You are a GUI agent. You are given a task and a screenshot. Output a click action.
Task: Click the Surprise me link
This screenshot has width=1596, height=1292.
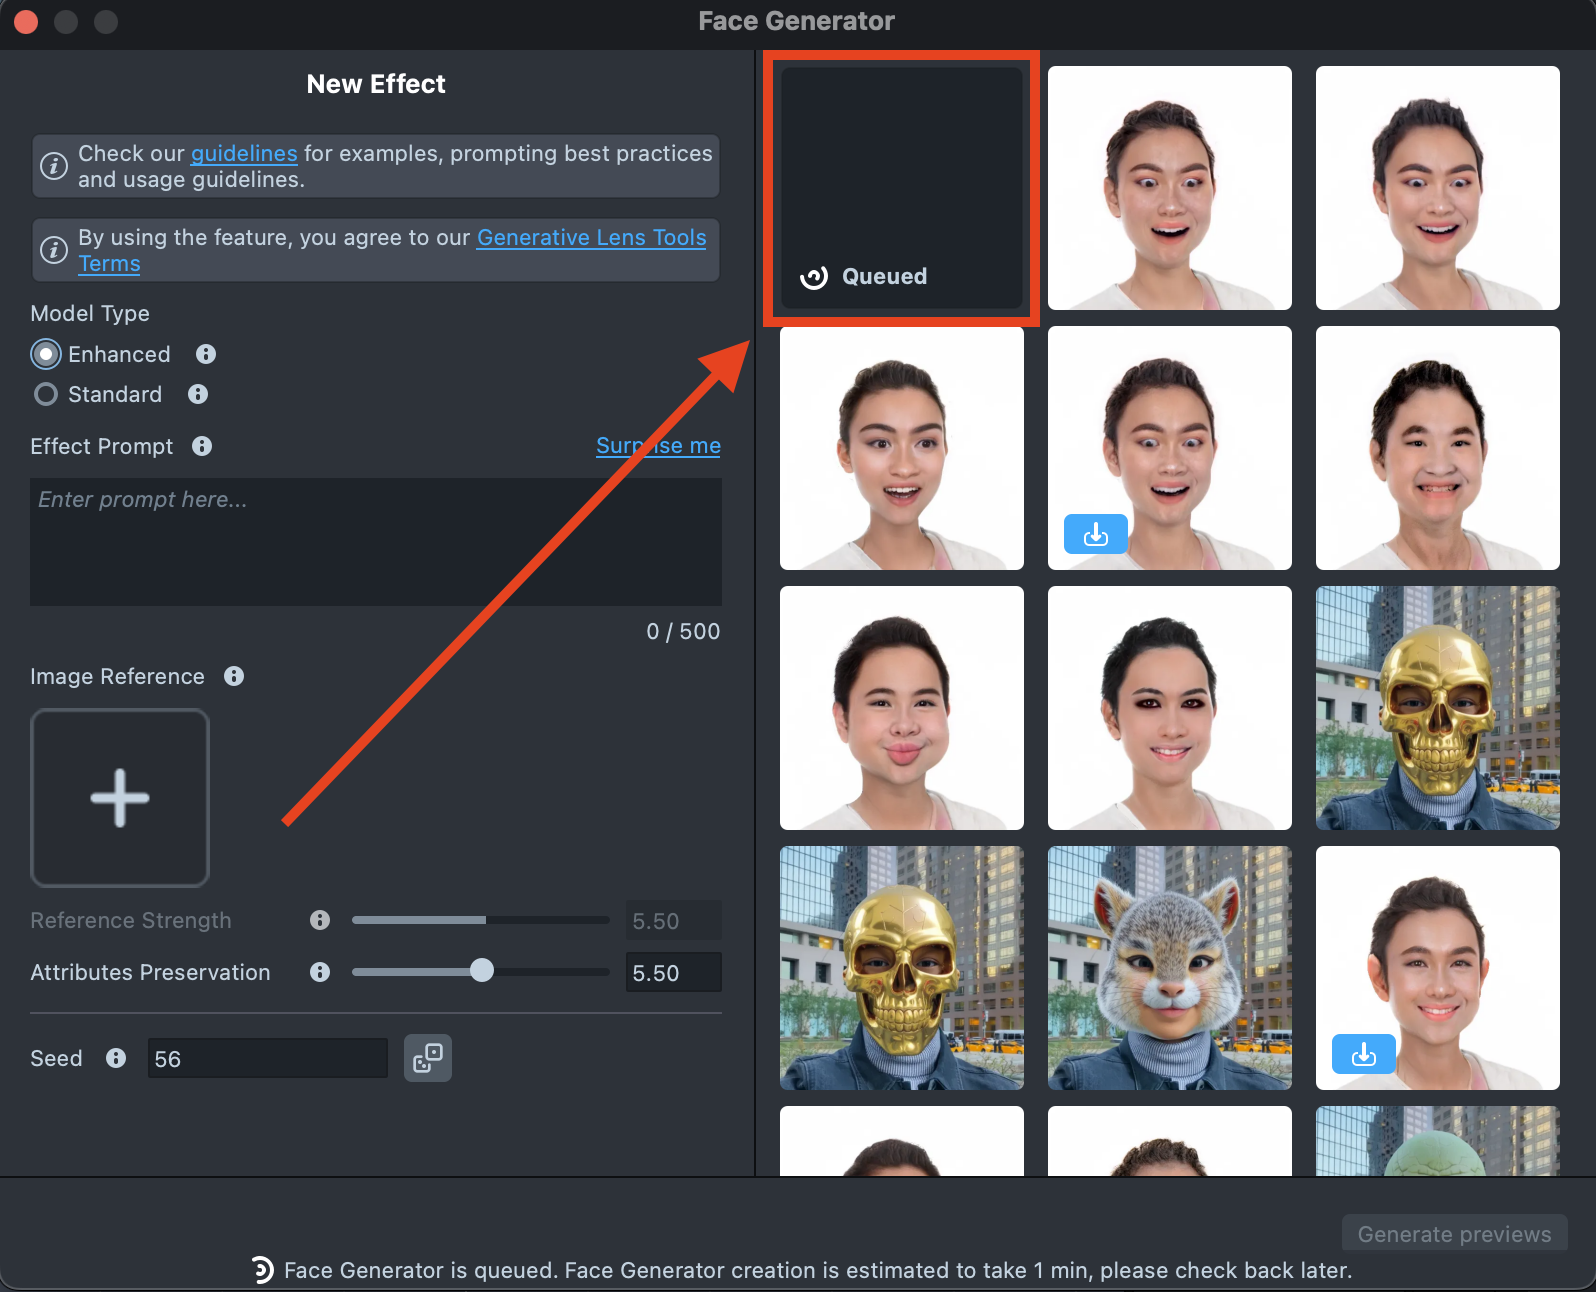pyautogui.click(x=658, y=446)
